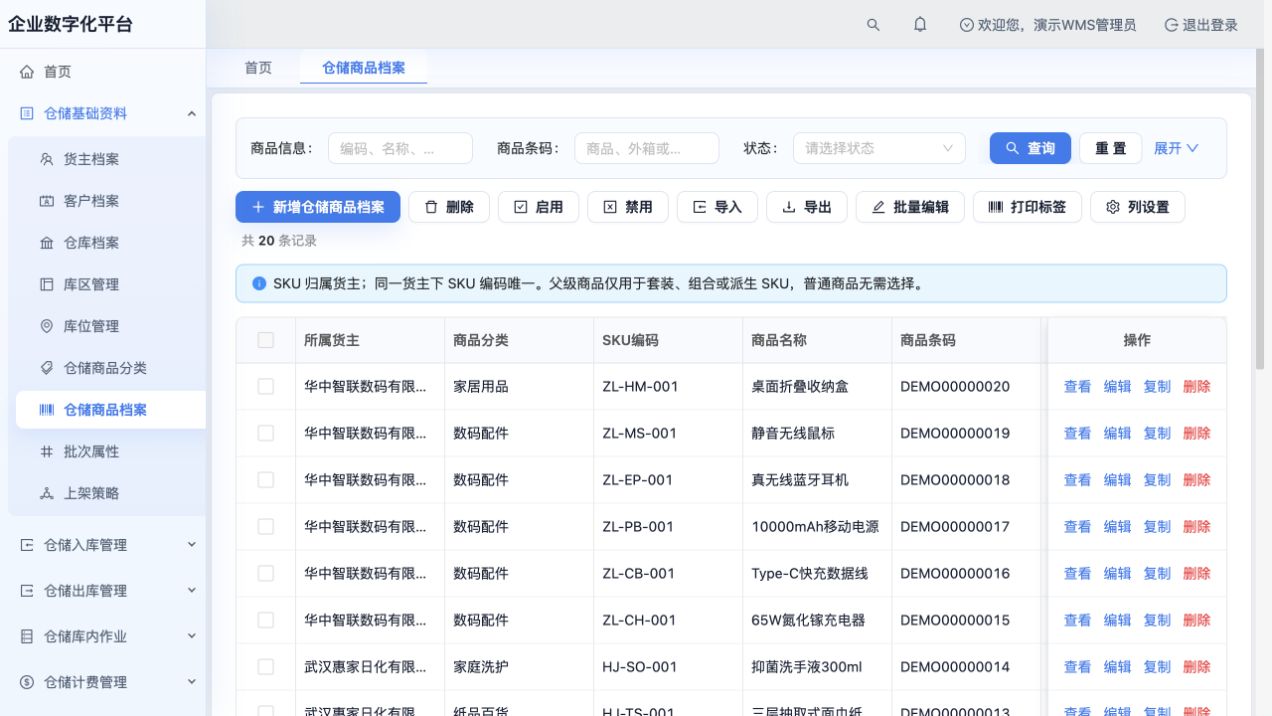Click 复制 for 真无线蓝牙耳机 row
Viewport: 1272px width, 716px height.
click(x=1157, y=480)
